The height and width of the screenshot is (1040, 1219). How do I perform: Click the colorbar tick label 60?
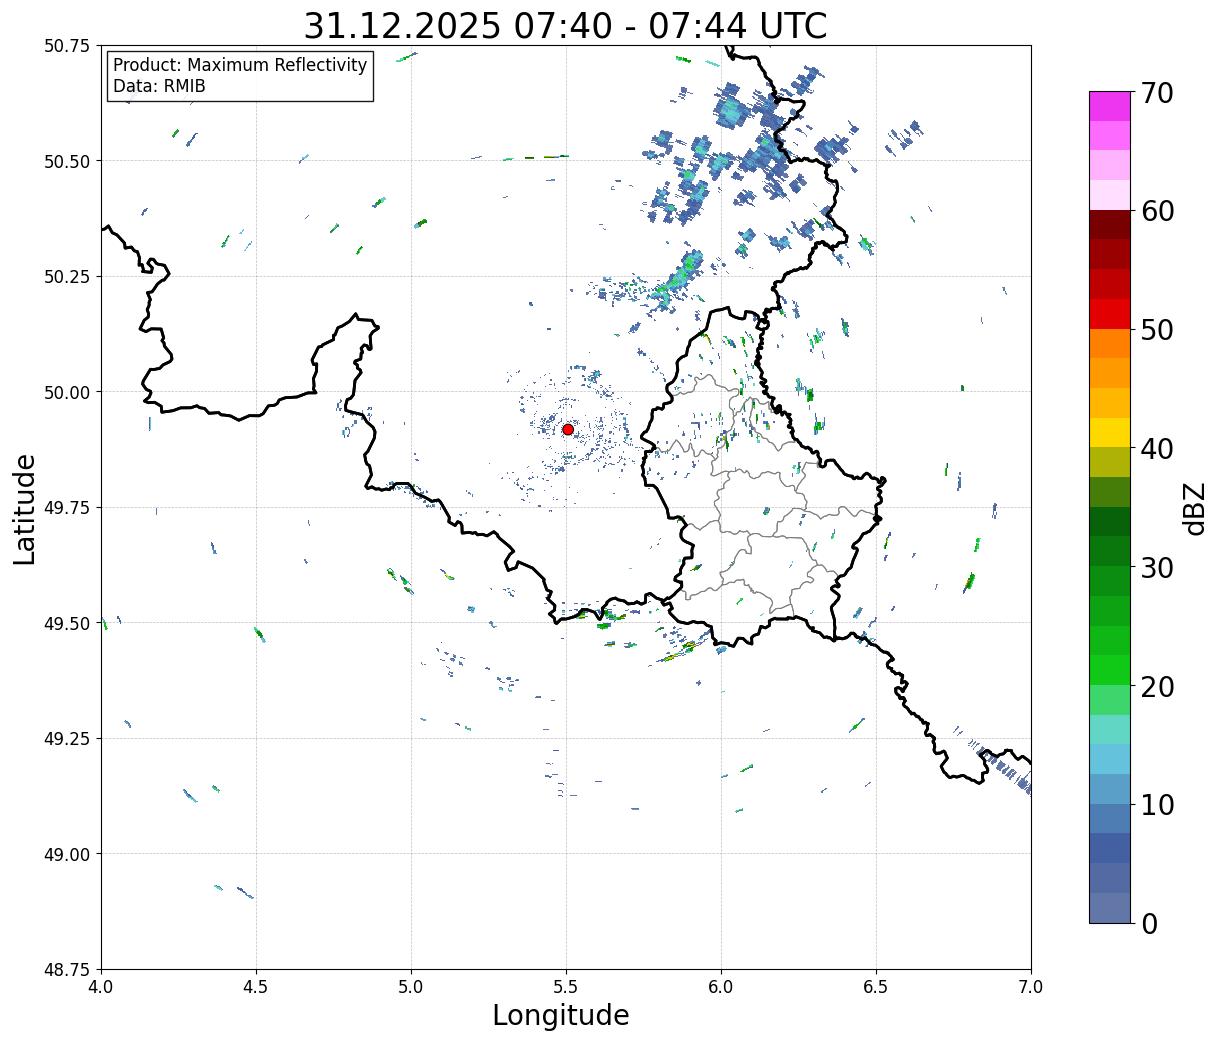1156,211
